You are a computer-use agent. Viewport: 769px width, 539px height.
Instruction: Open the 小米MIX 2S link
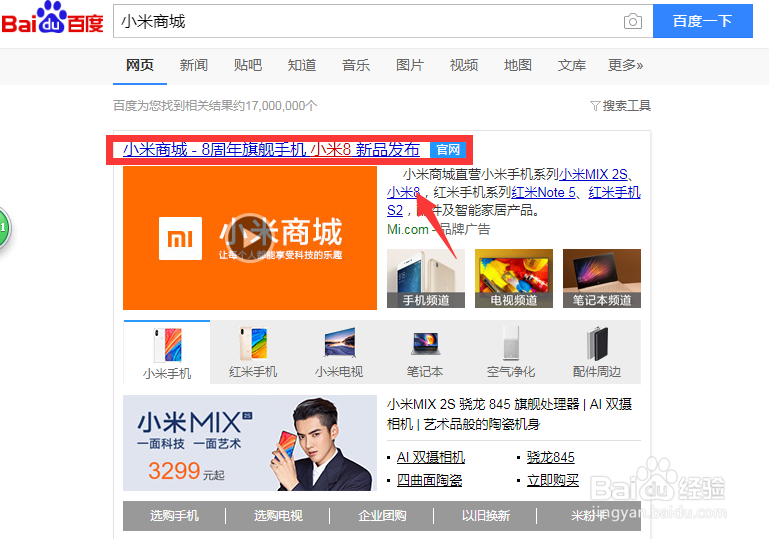593,174
